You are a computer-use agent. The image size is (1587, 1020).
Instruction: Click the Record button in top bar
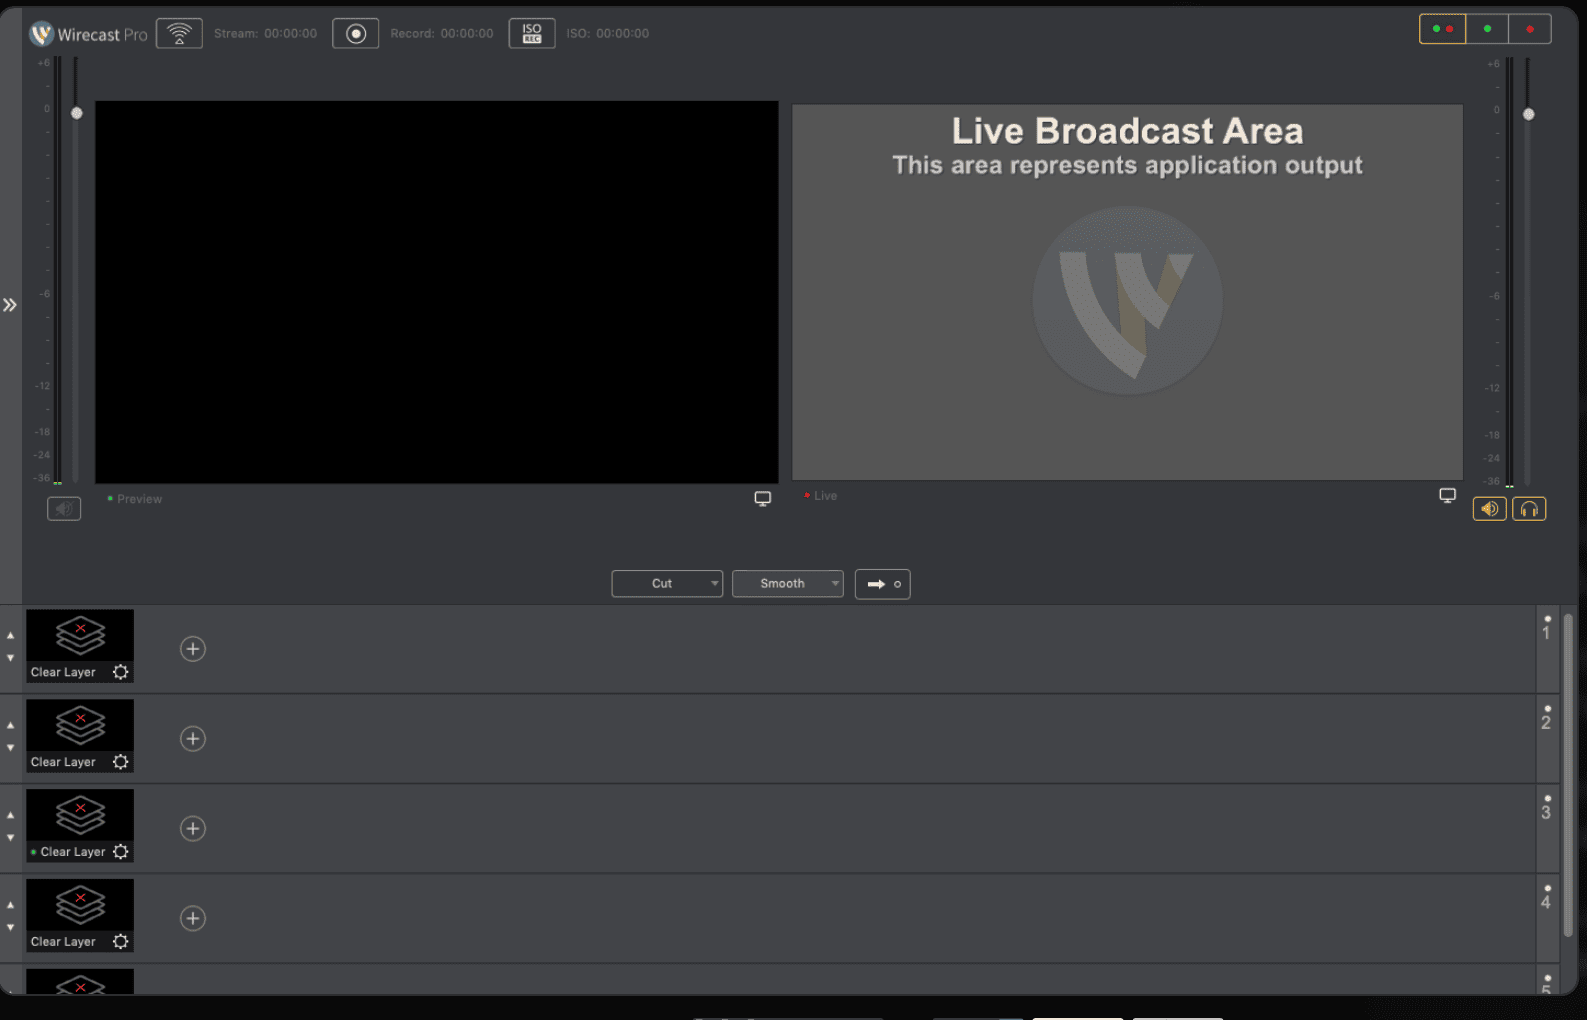pyautogui.click(x=355, y=33)
